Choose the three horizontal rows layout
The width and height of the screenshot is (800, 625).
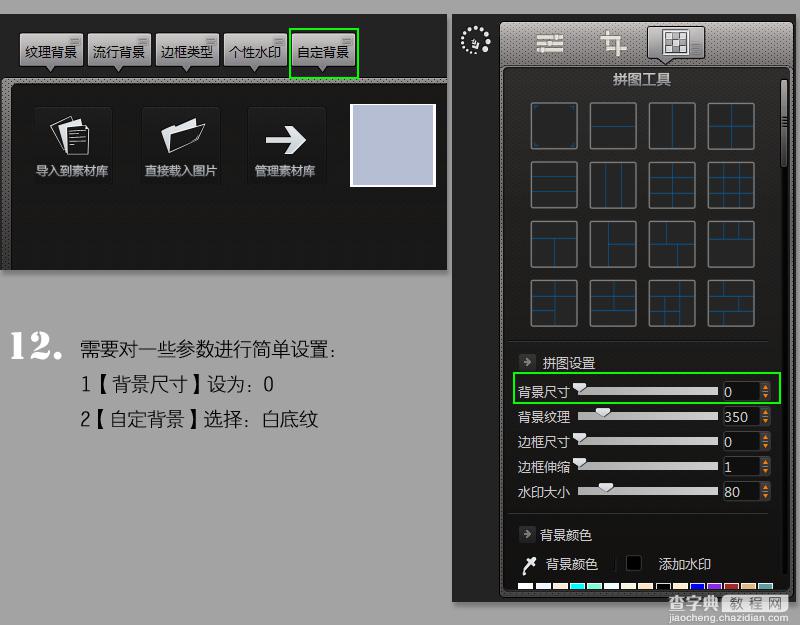(x=554, y=185)
